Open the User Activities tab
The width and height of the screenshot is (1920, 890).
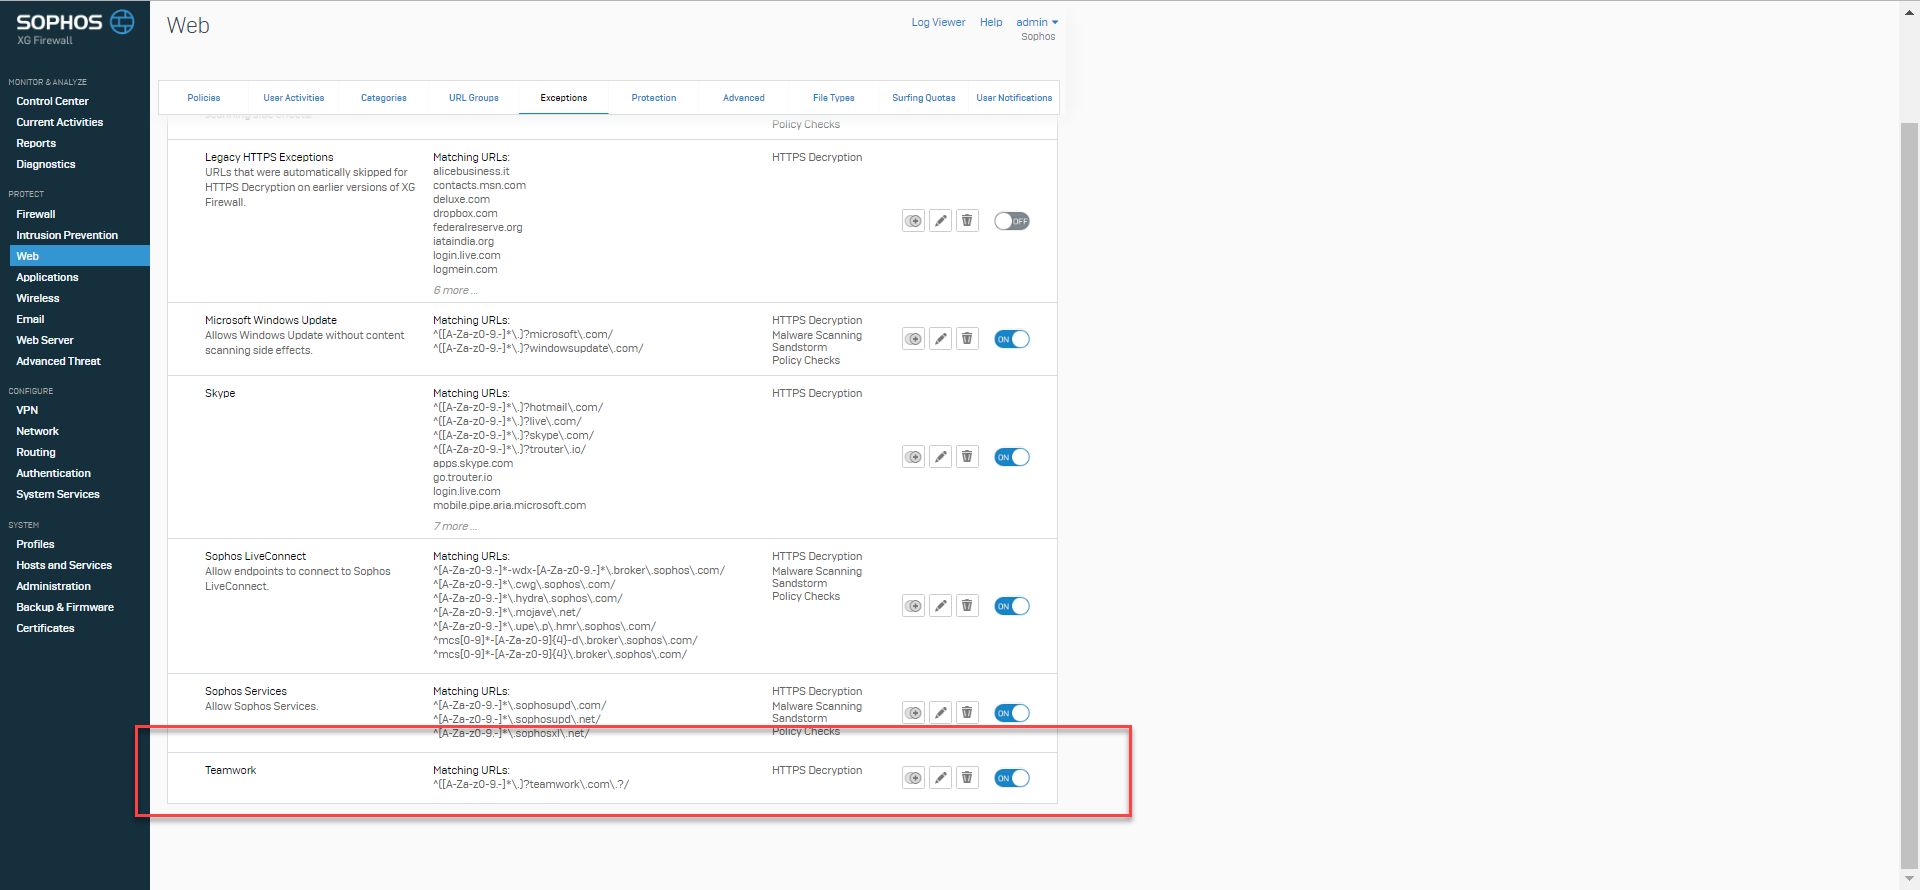click(294, 98)
